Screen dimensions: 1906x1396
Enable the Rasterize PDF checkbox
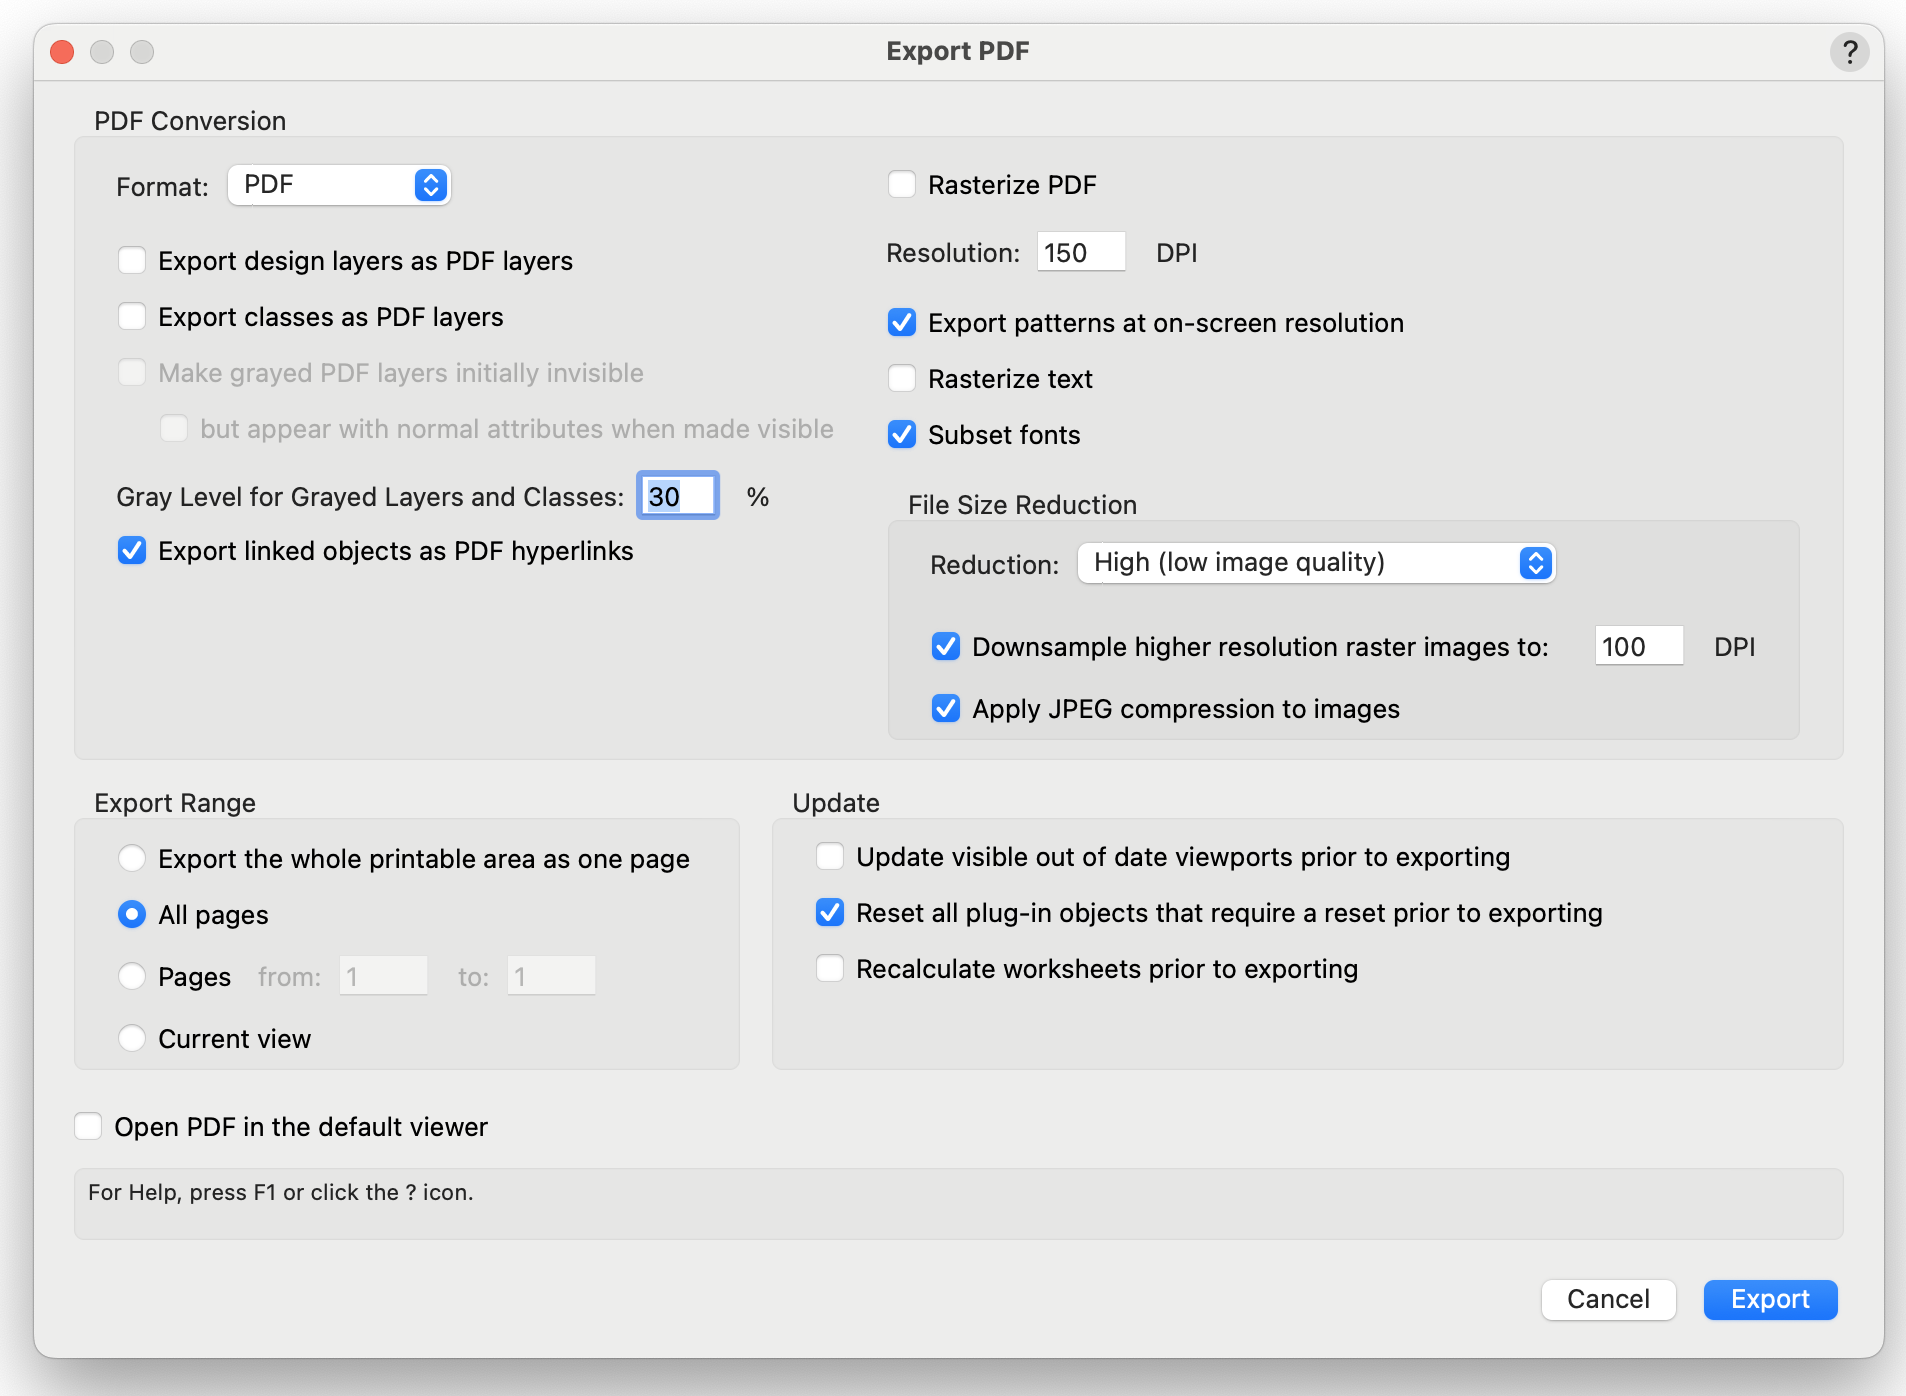(902, 185)
